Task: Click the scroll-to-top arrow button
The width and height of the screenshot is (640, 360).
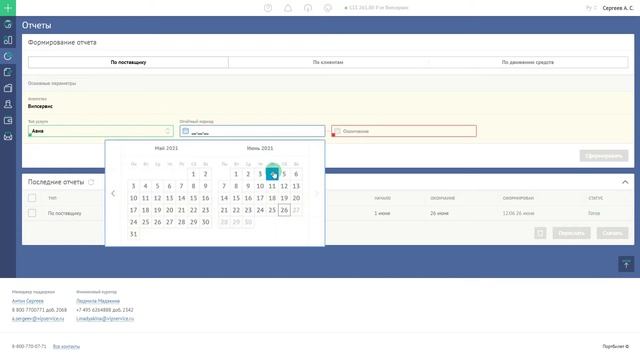Action: pos(626,264)
